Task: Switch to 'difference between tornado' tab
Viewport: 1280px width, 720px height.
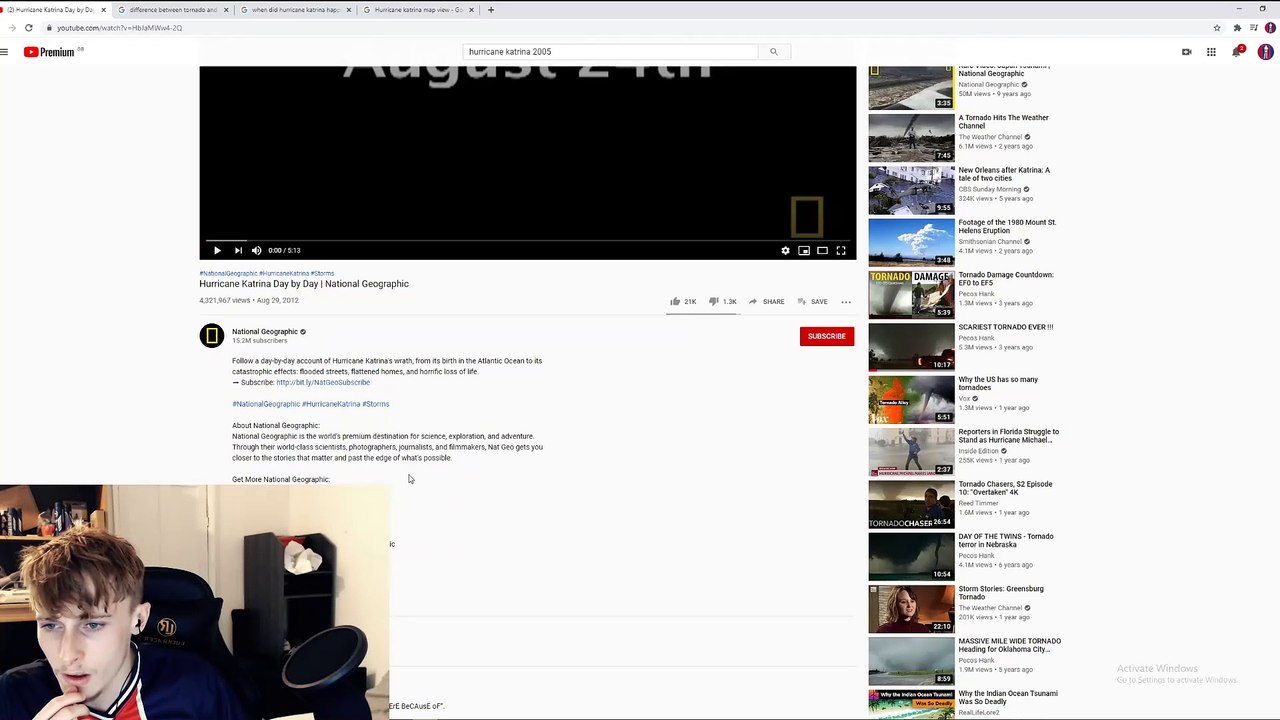Action: pyautogui.click(x=173, y=10)
